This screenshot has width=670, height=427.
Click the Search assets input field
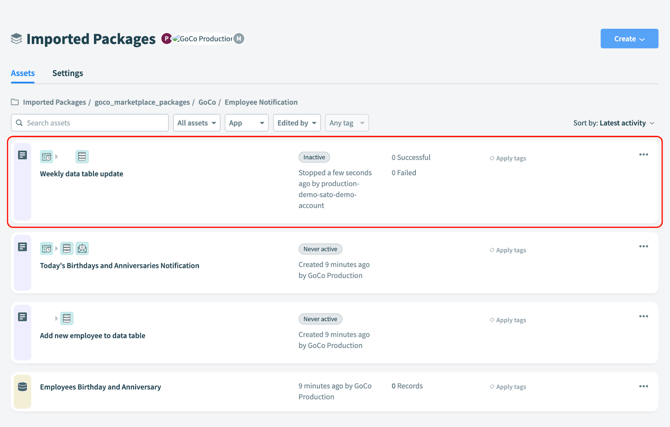(90, 123)
